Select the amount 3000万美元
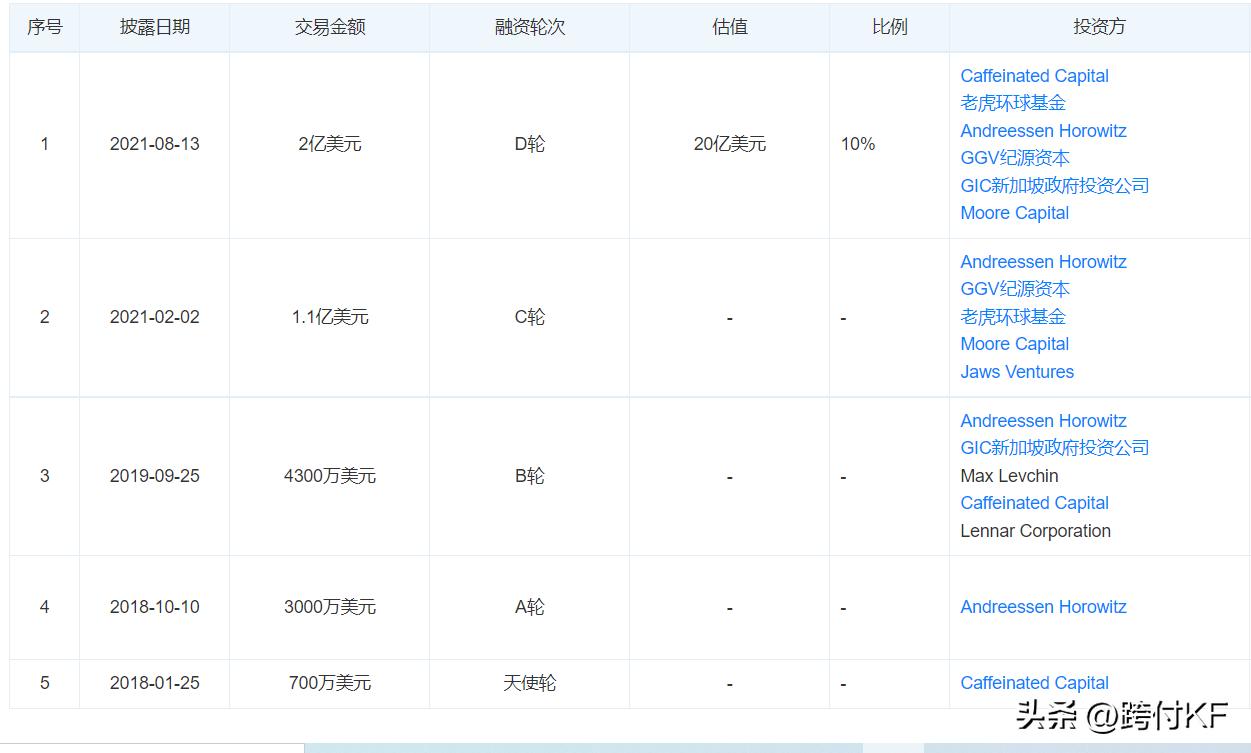 click(x=329, y=607)
